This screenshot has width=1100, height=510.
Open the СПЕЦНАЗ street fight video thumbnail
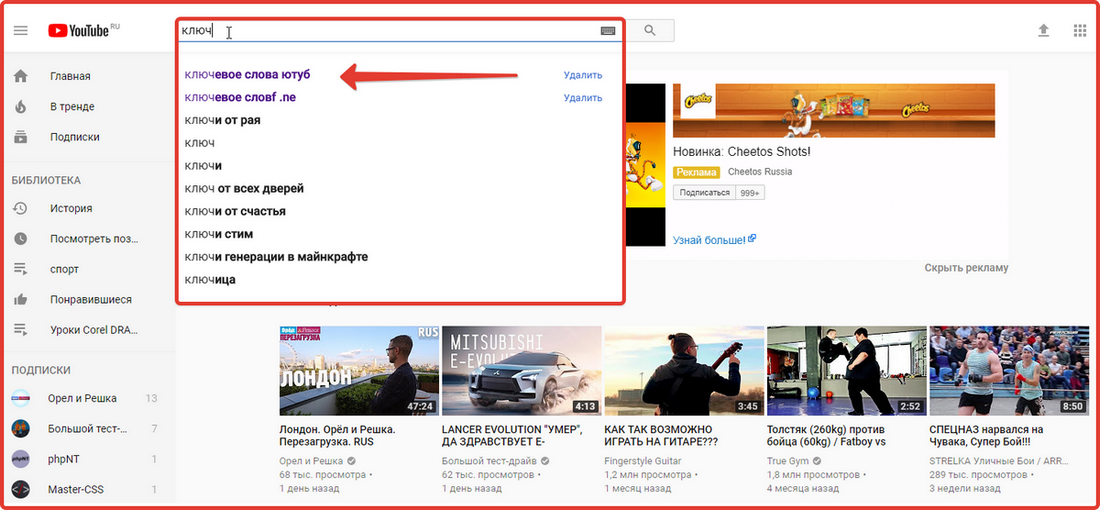pos(1009,370)
